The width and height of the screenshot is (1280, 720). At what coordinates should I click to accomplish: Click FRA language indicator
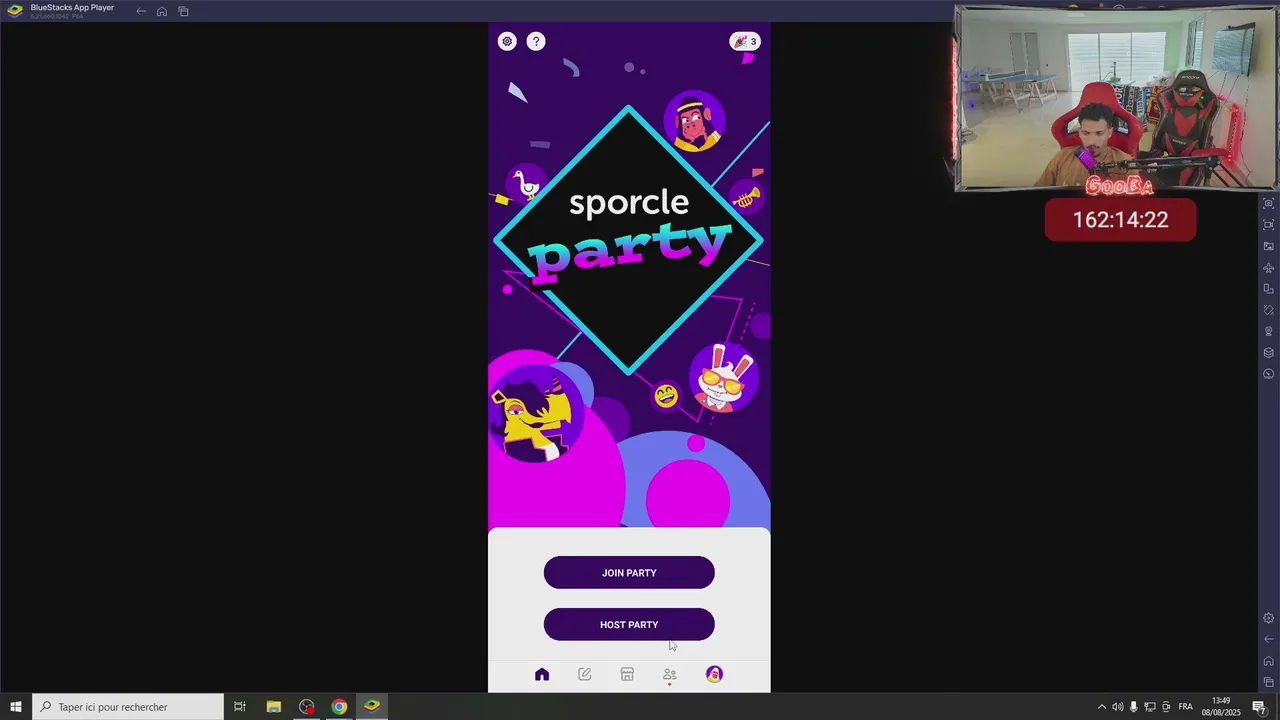[x=1185, y=707]
